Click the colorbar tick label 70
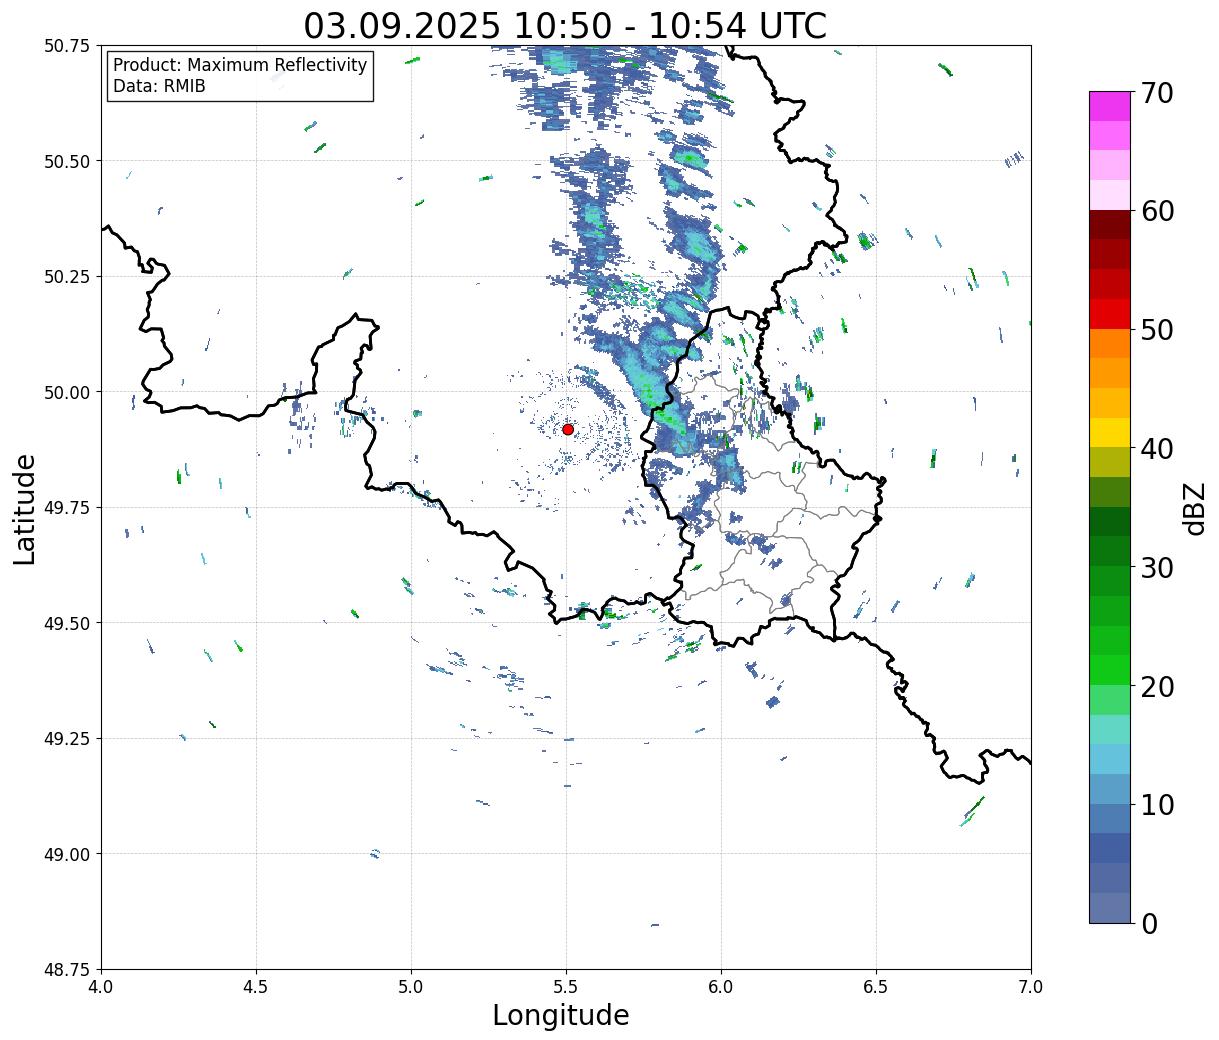The image size is (1219, 1040). point(1157,93)
